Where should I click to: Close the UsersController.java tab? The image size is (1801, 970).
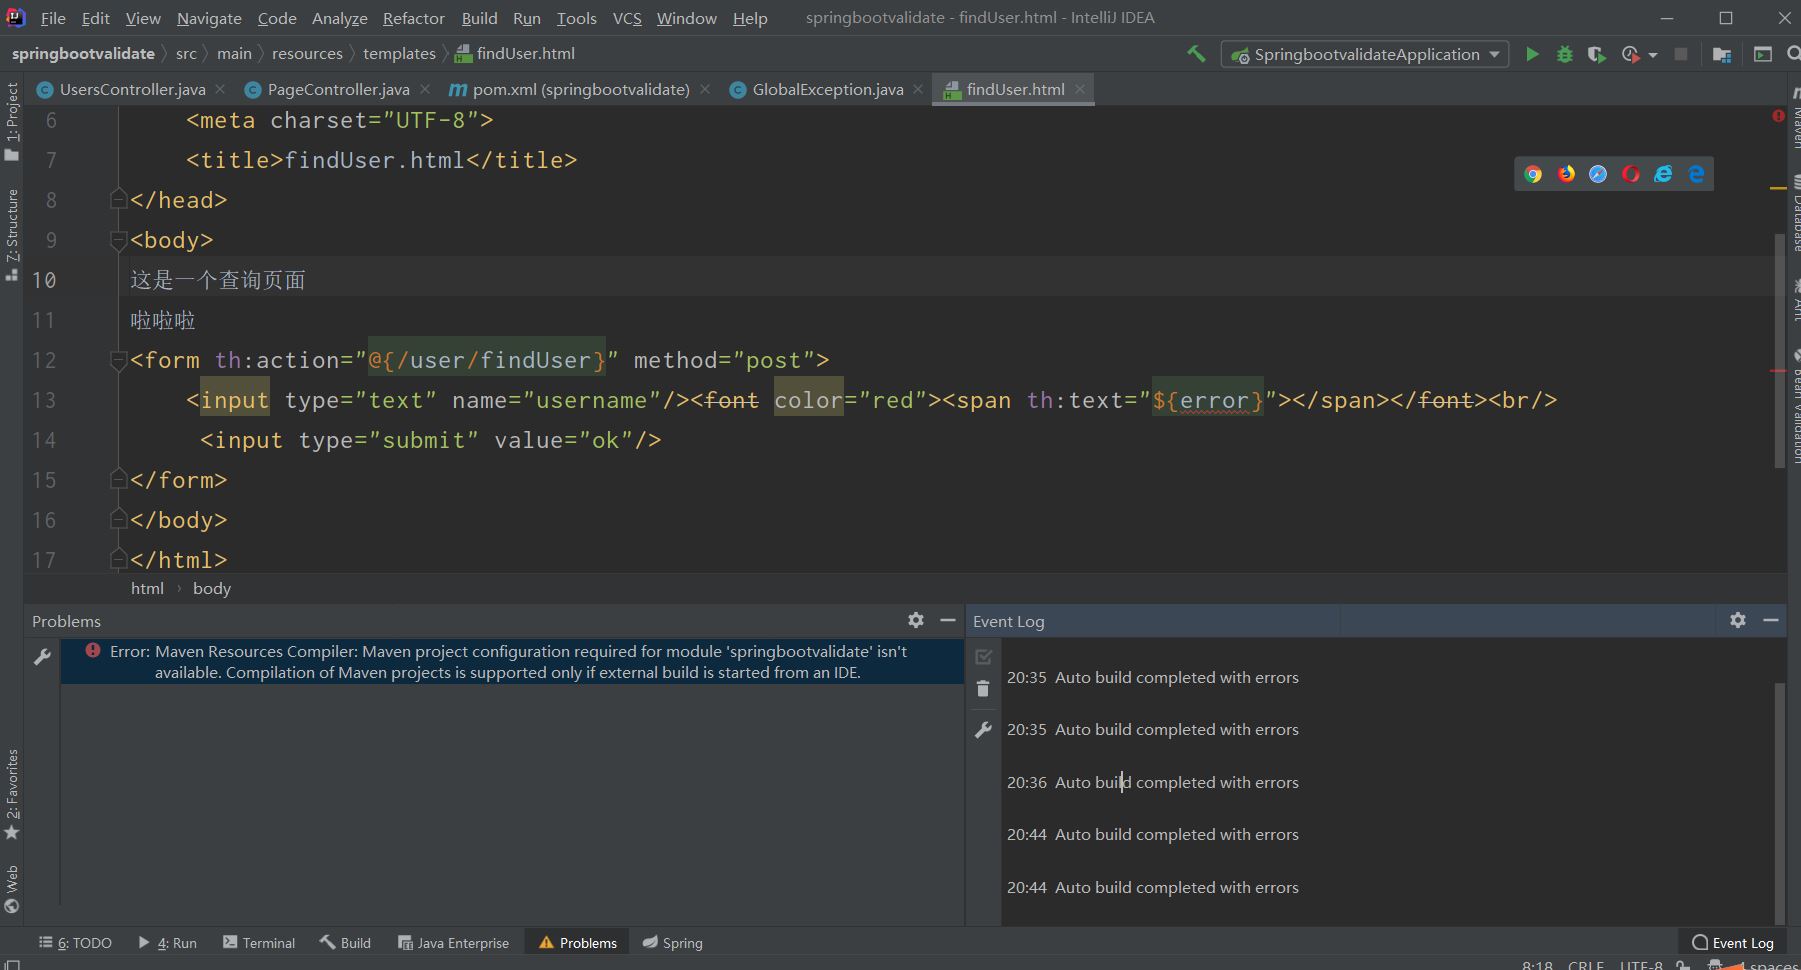[220, 89]
